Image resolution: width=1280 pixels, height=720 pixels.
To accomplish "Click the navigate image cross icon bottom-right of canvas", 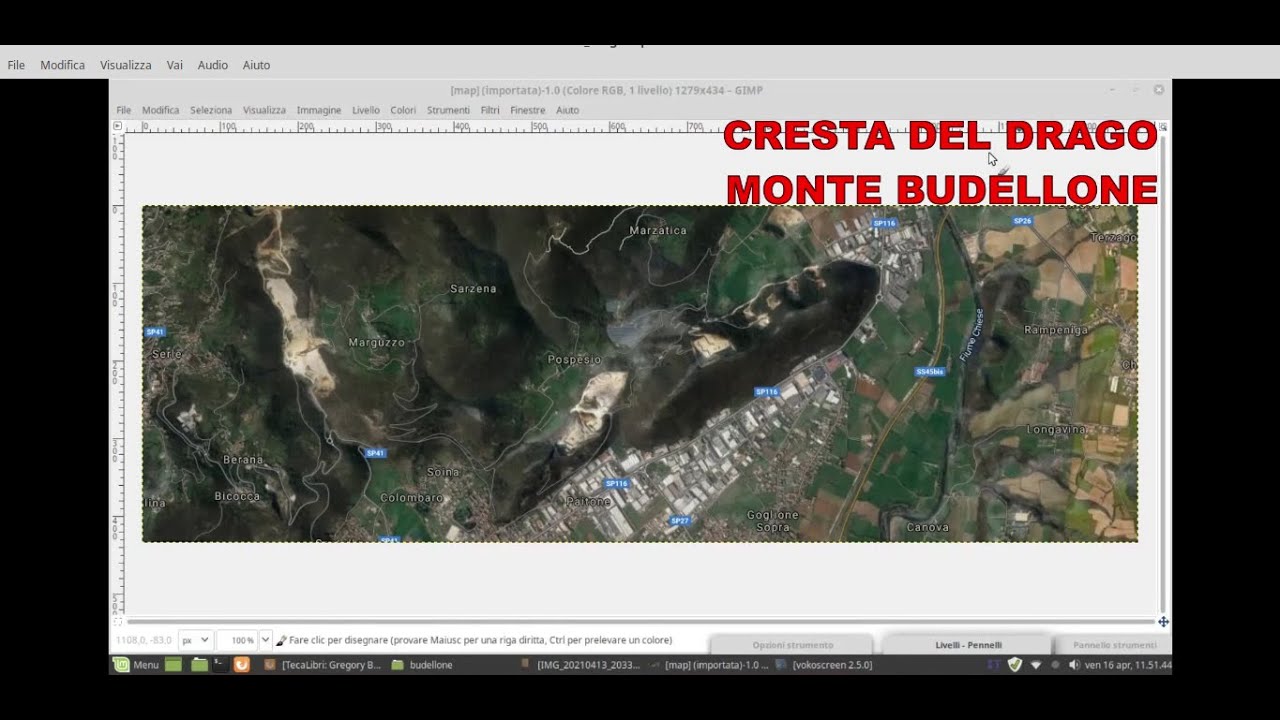I will tap(1164, 622).
